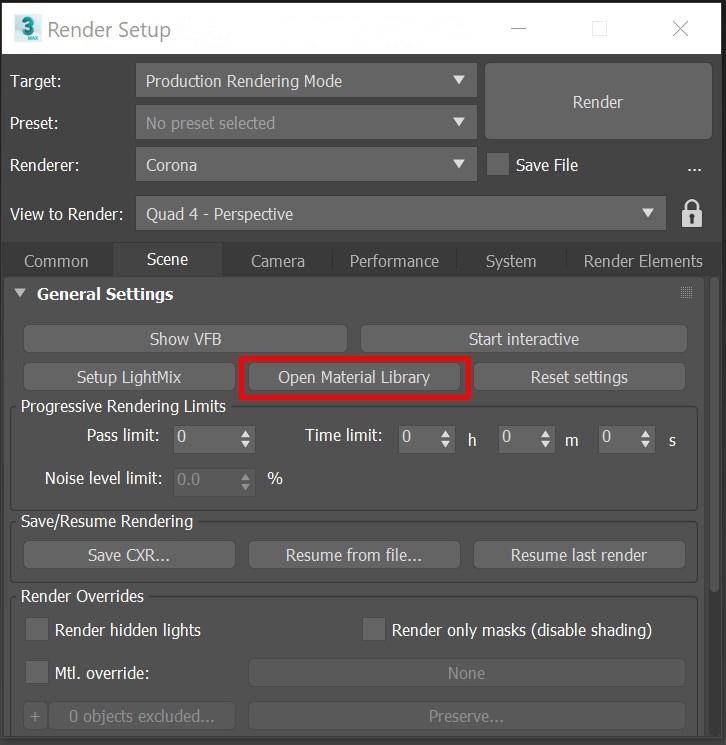
Task: Open Material Library button
Action: click(354, 377)
